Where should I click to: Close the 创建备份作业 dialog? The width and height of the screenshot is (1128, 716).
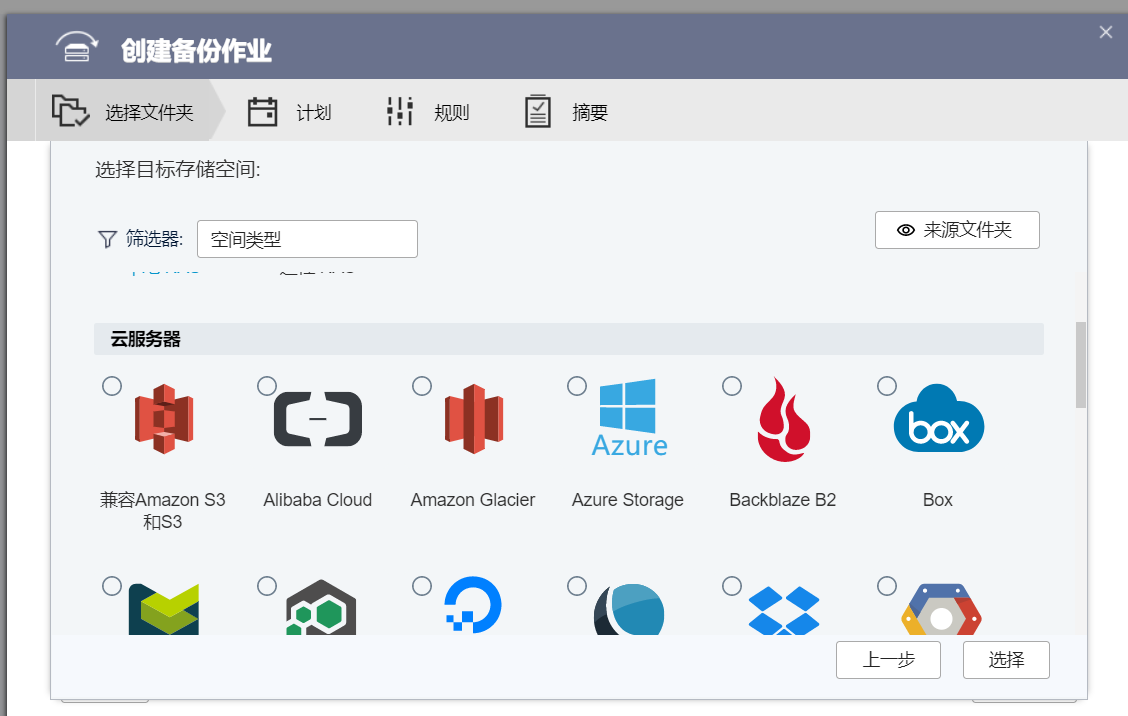pos(1106,32)
